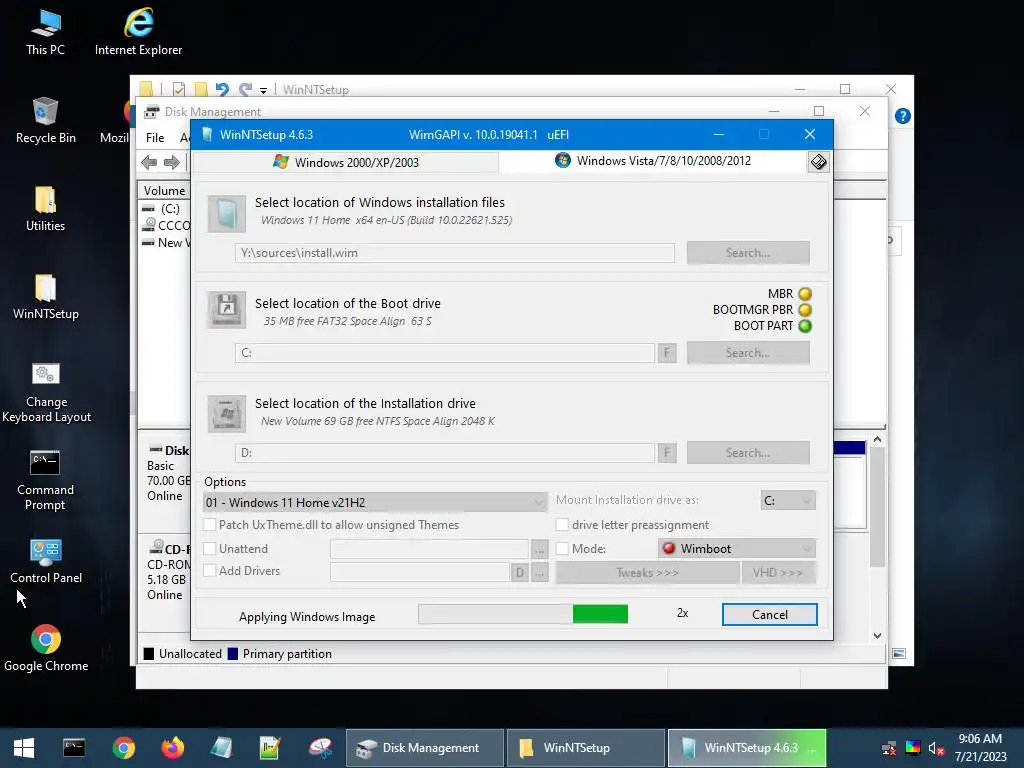This screenshot has width=1024, height=768.
Task: Open the Wimboot mode dropdown
Action: (737, 549)
